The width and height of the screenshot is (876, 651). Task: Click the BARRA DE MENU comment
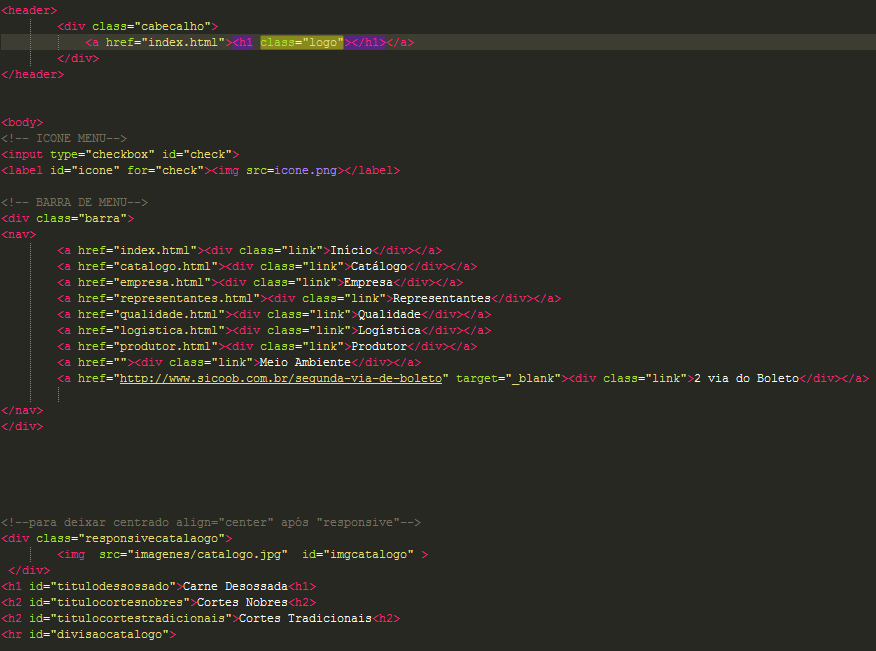pos(74,202)
